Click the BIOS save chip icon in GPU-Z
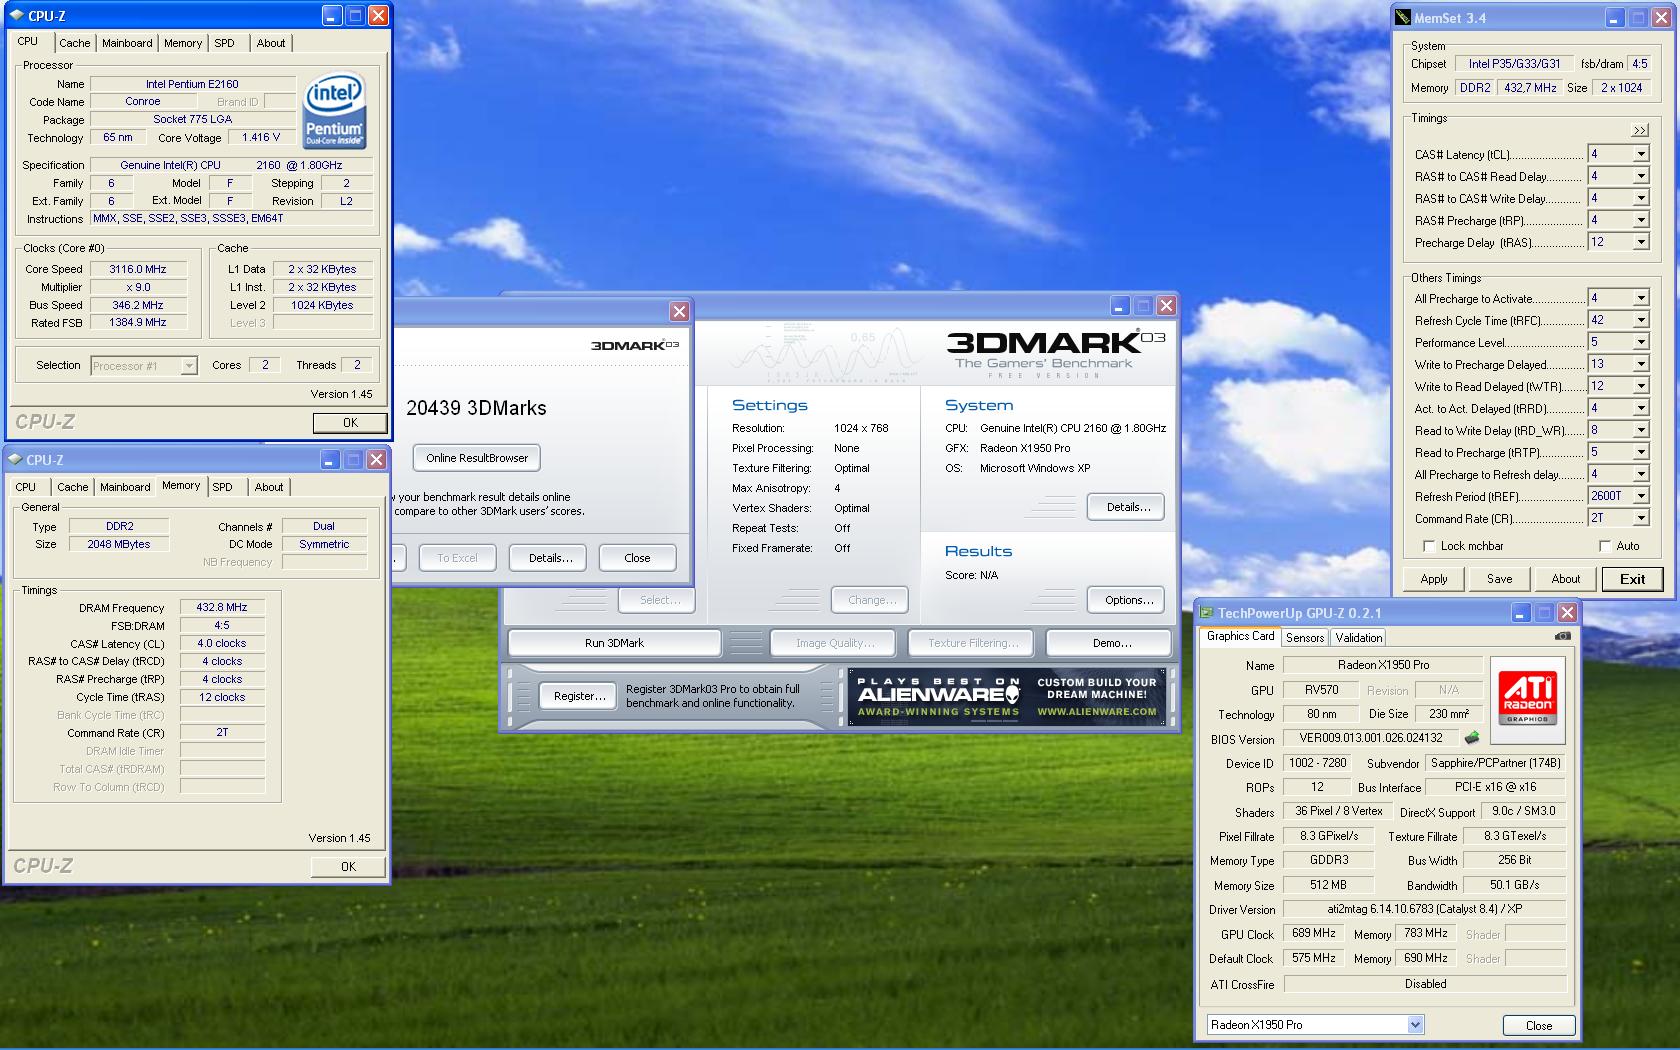Screen dimensions: 1680x1050 1472,738
